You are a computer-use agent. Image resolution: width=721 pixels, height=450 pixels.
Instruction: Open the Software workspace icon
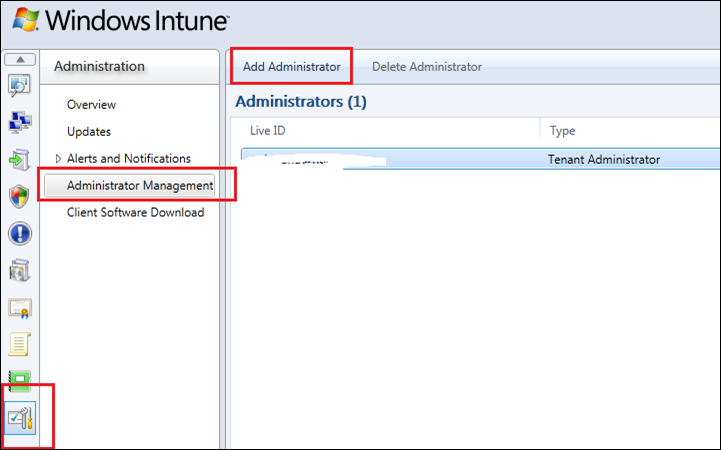pyautogui.click(x=19, y=270)
